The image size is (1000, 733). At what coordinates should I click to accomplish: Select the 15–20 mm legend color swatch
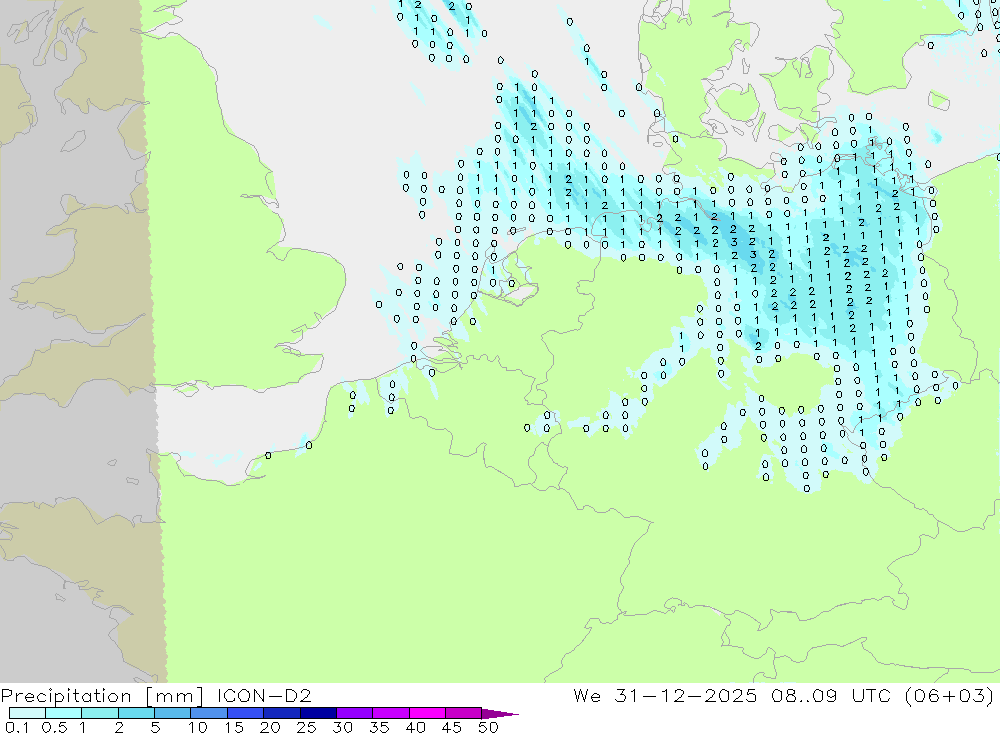[246, 713]
